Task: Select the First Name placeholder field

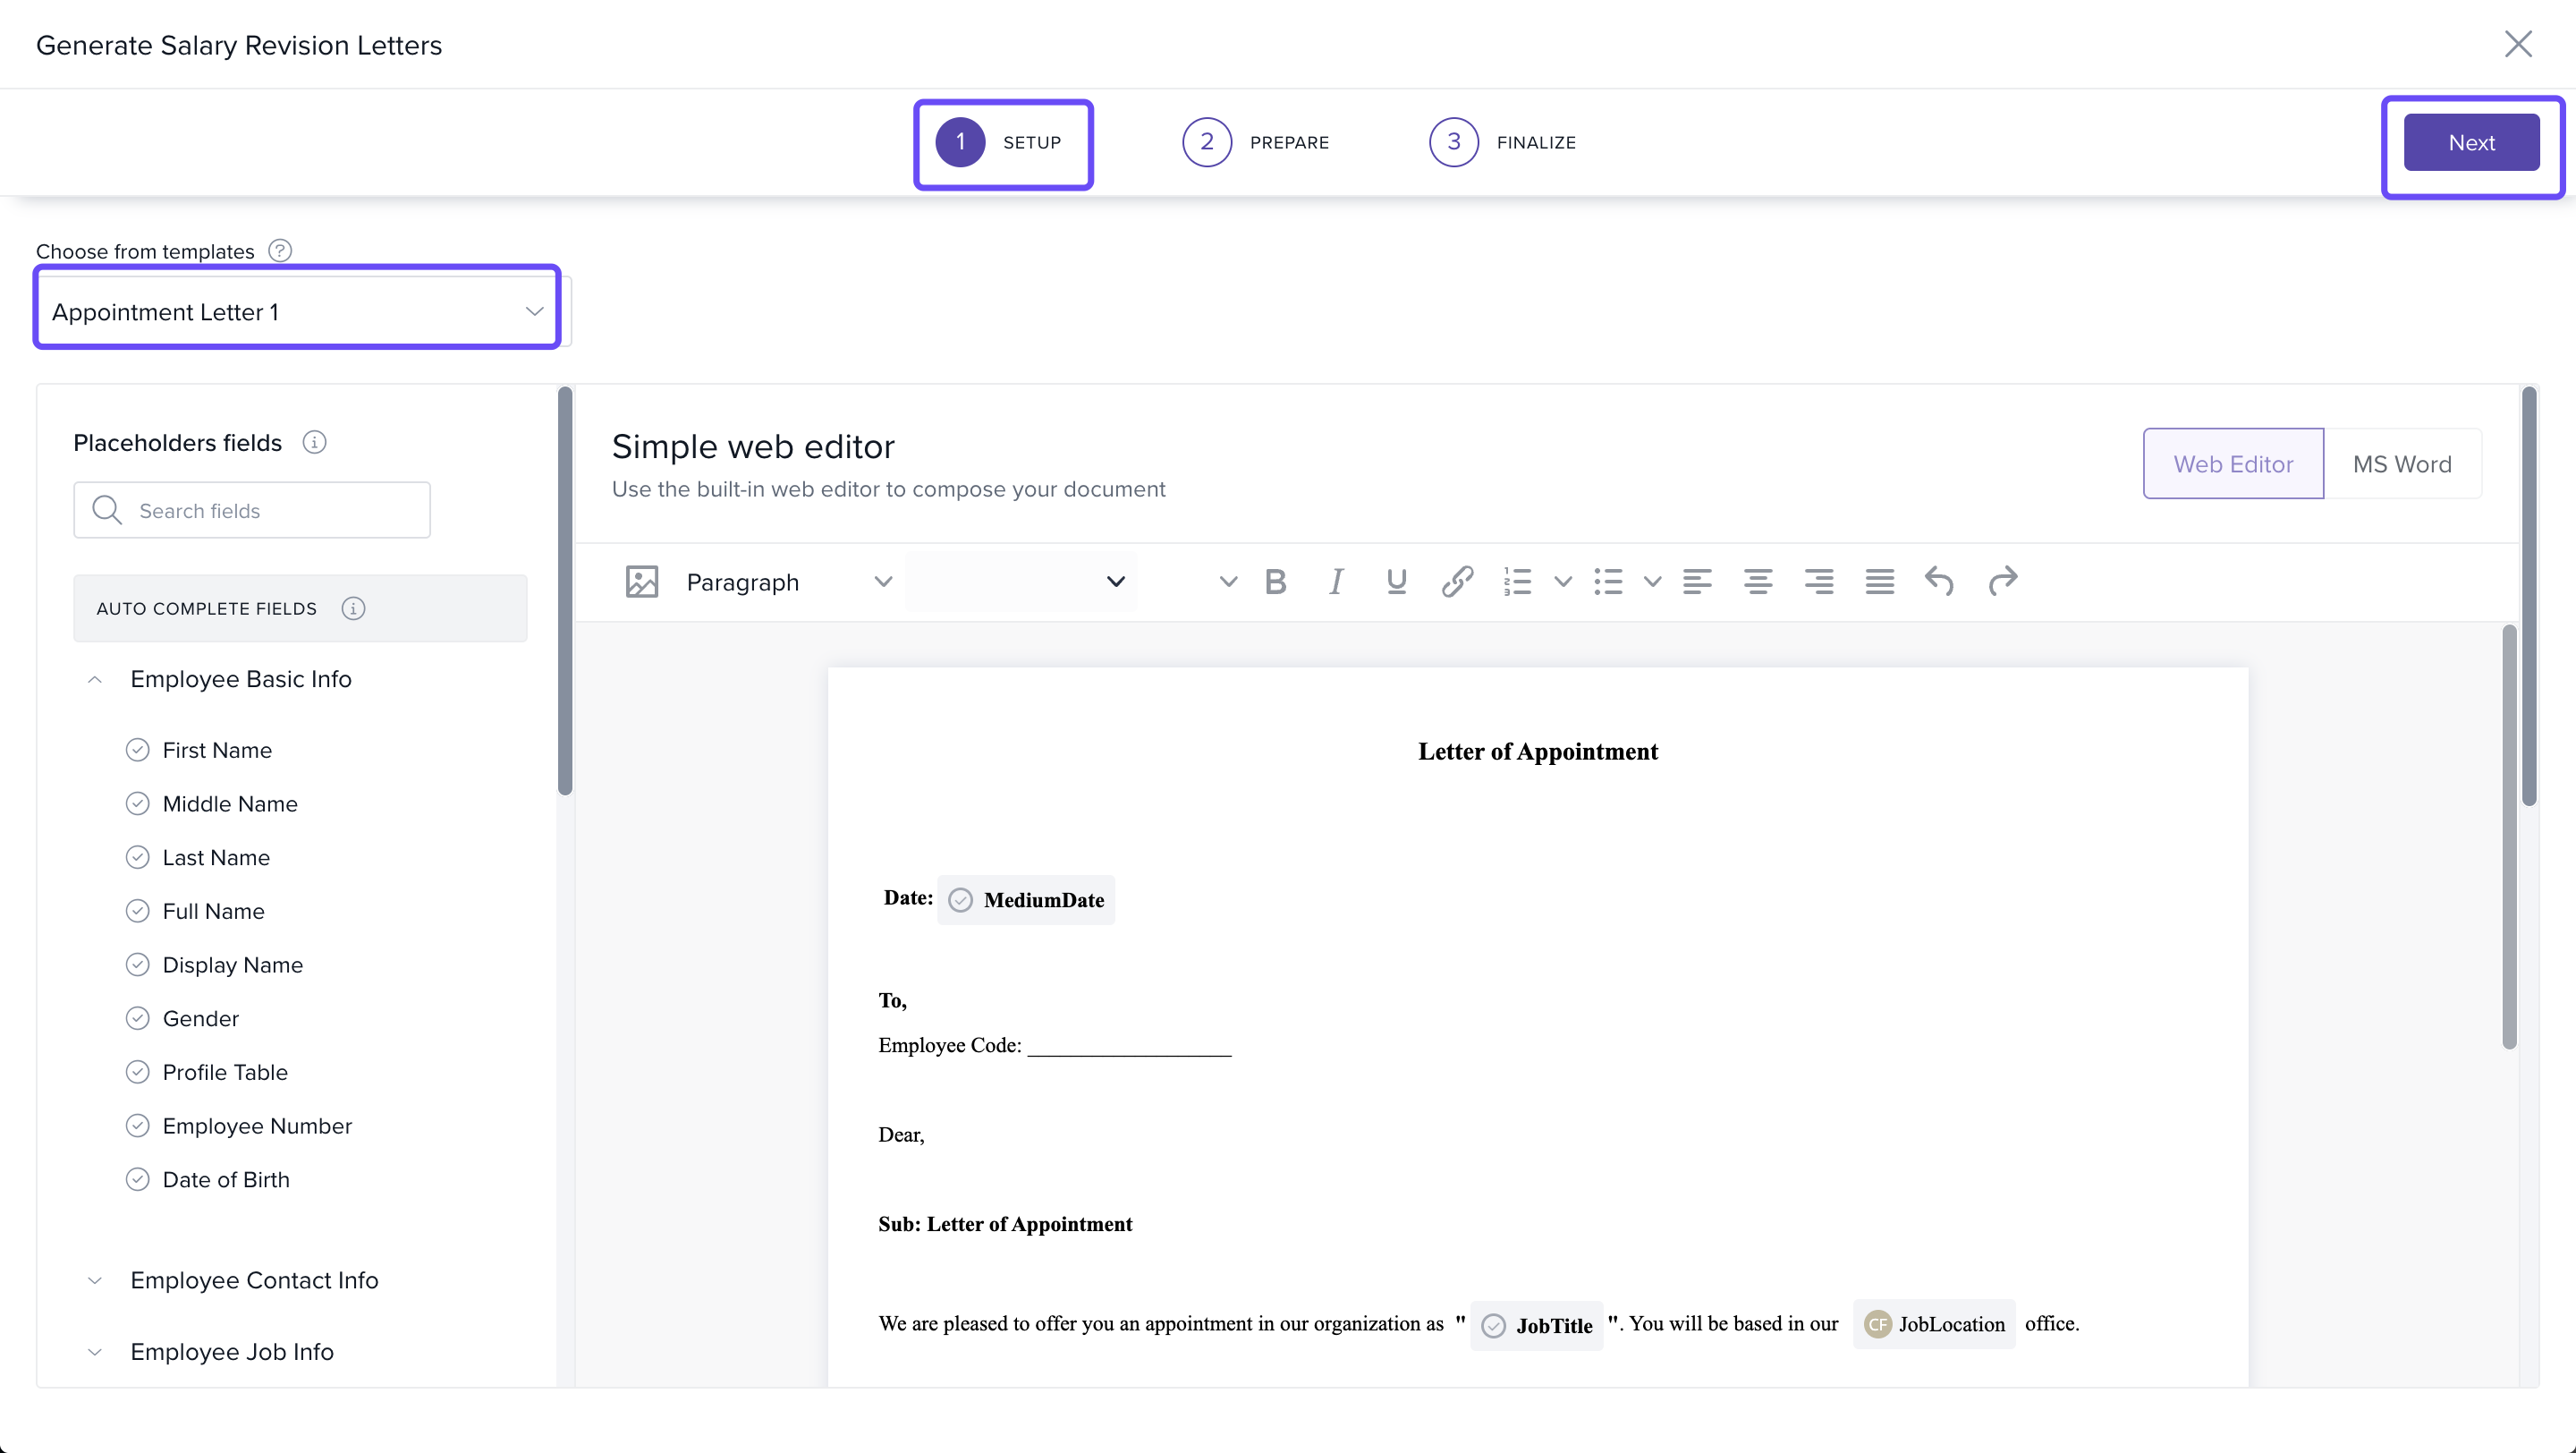Action: click(217, 750)
